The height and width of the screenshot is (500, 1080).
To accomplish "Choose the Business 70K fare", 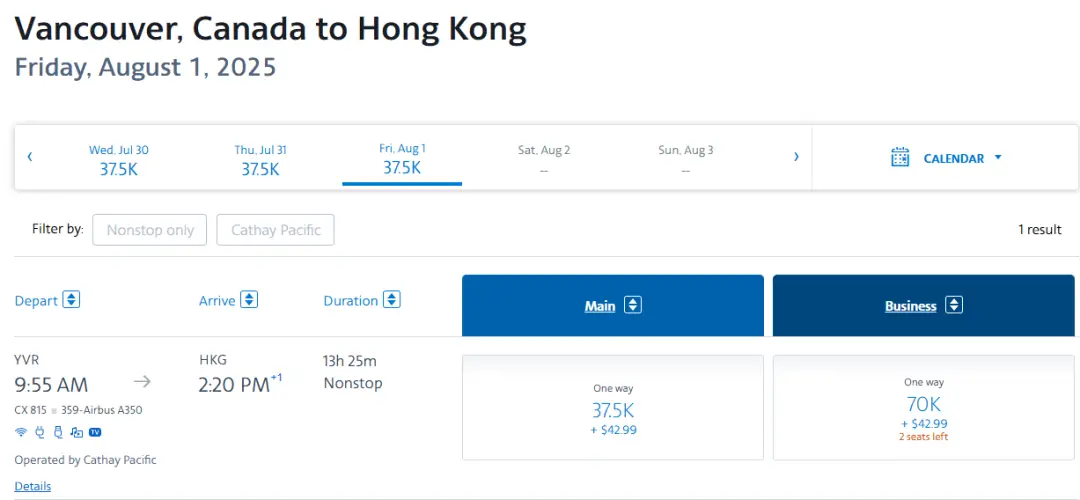I will [924, 408].
